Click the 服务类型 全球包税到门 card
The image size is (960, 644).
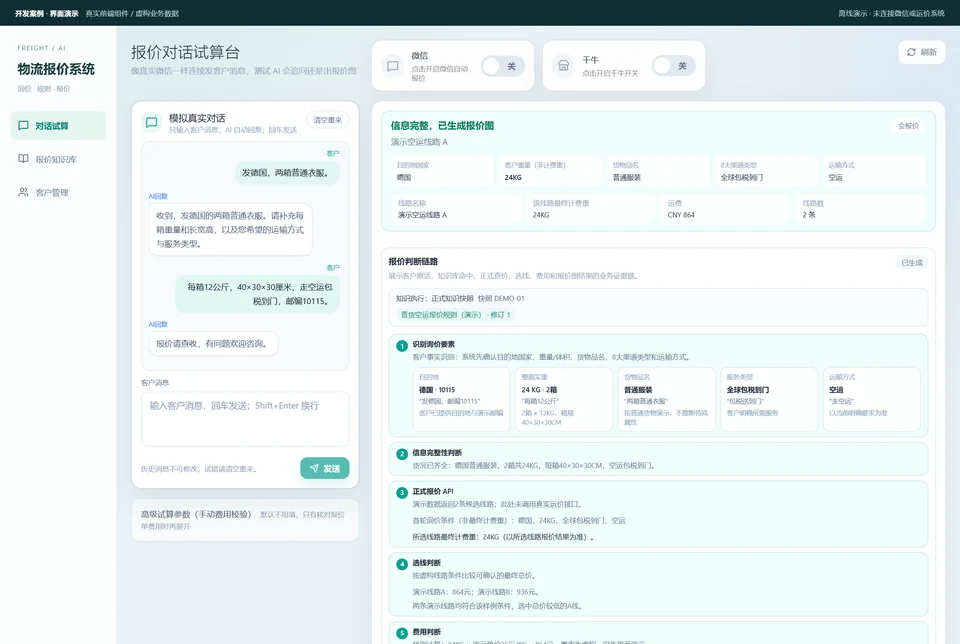769,399
